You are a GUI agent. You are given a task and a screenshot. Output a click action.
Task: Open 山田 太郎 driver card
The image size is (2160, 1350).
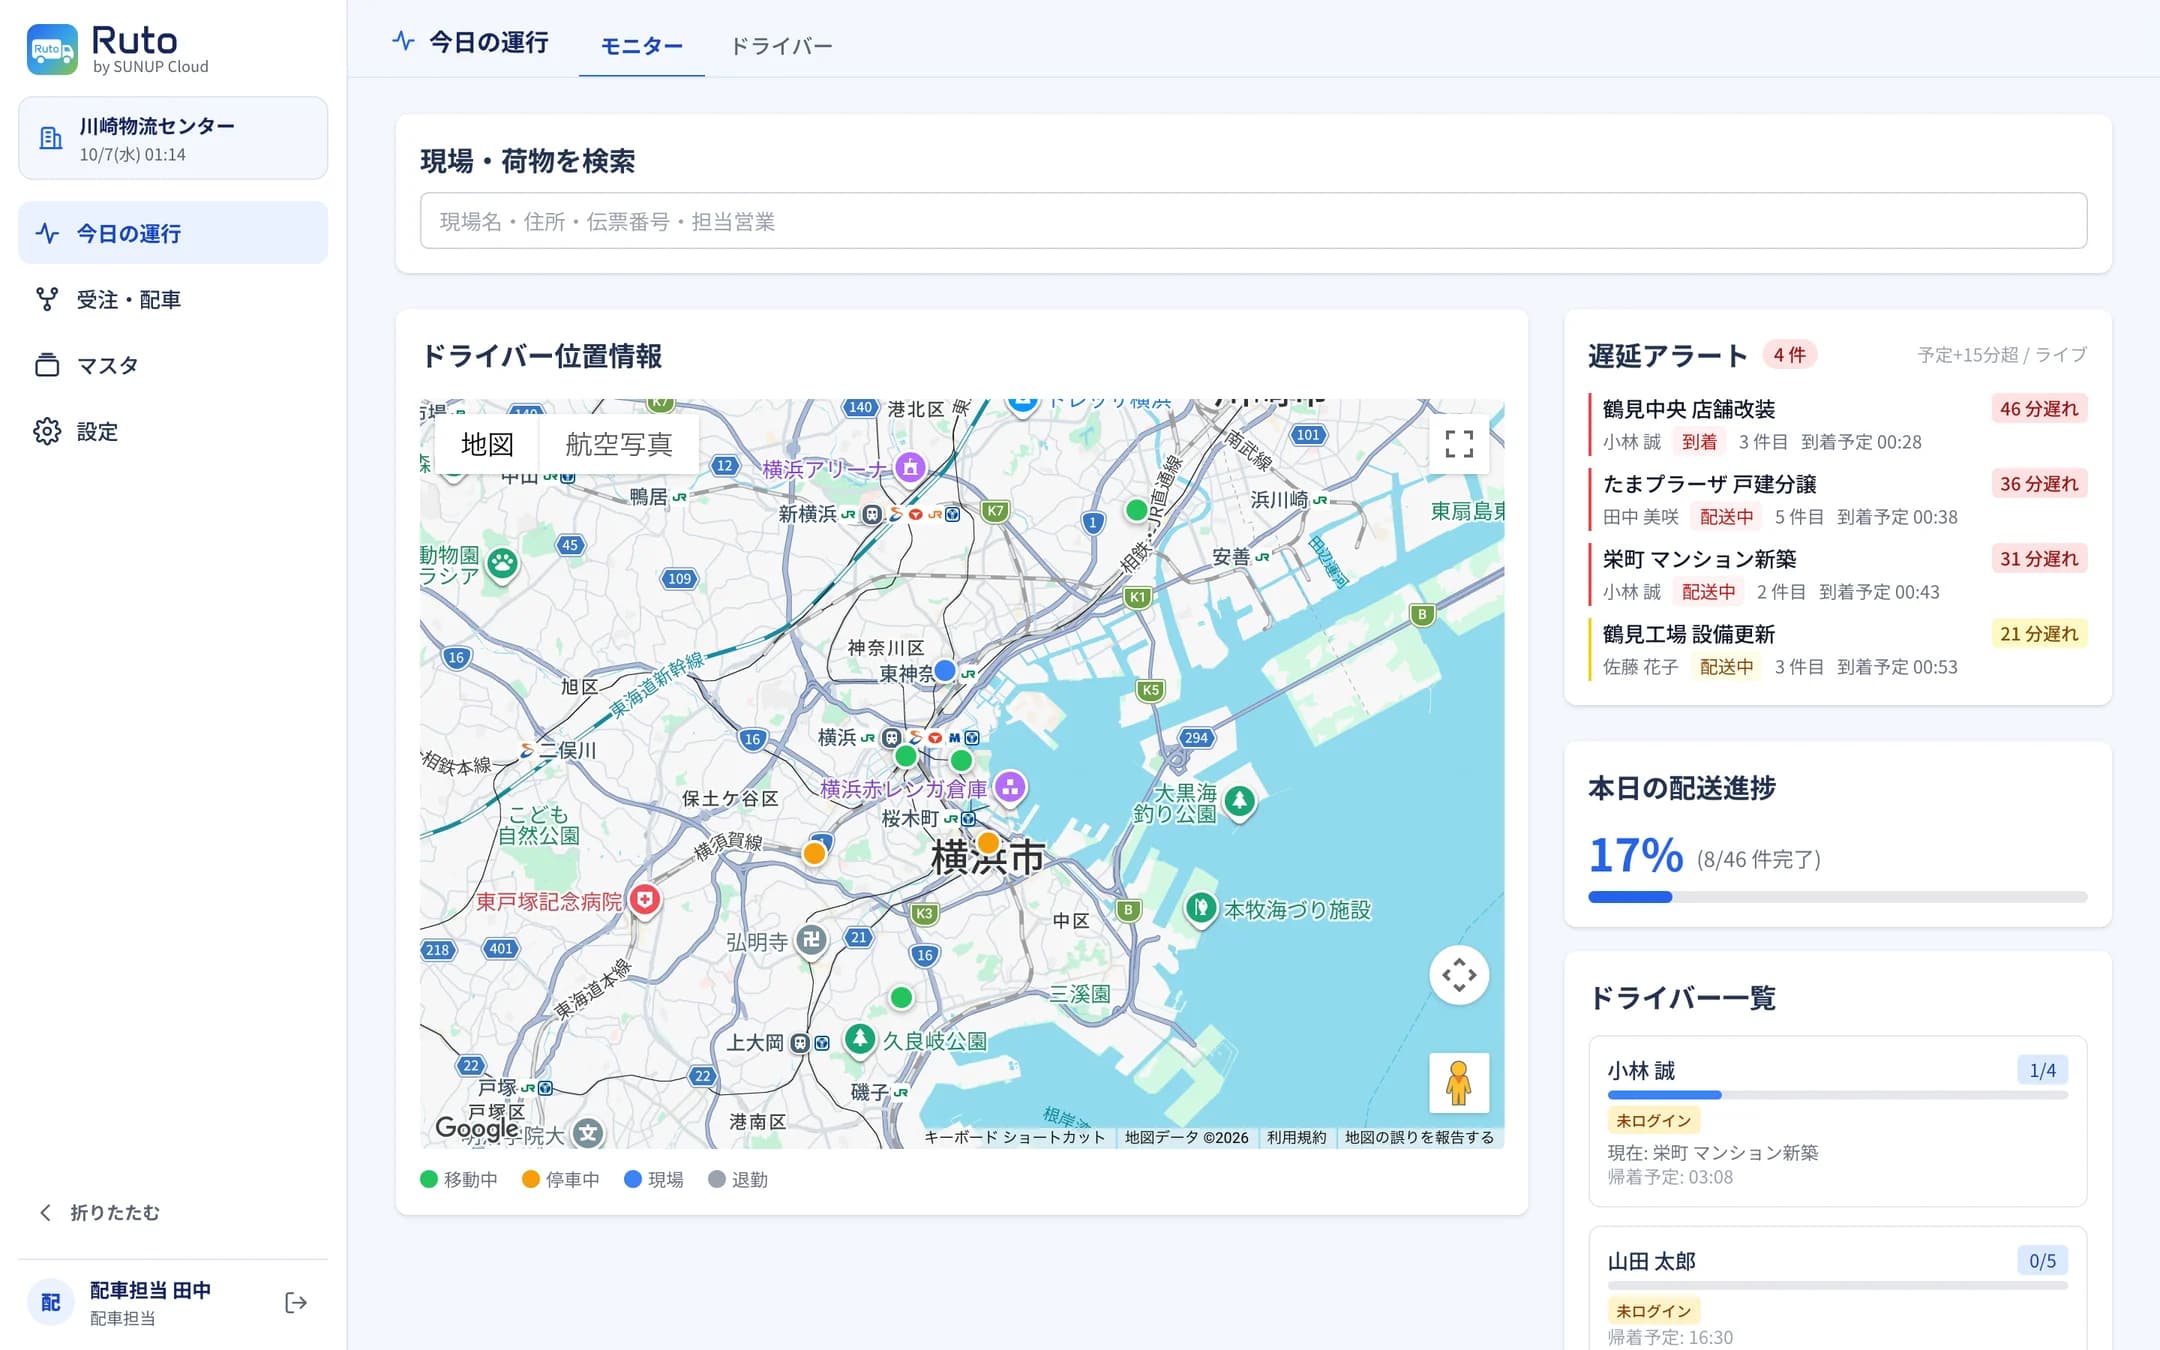point(1838,1288)
